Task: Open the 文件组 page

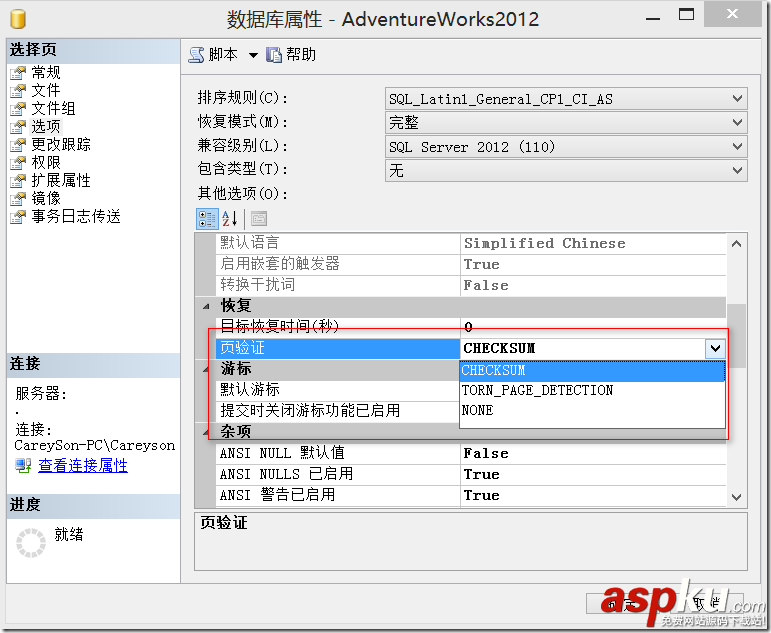Action: (53, 108)
